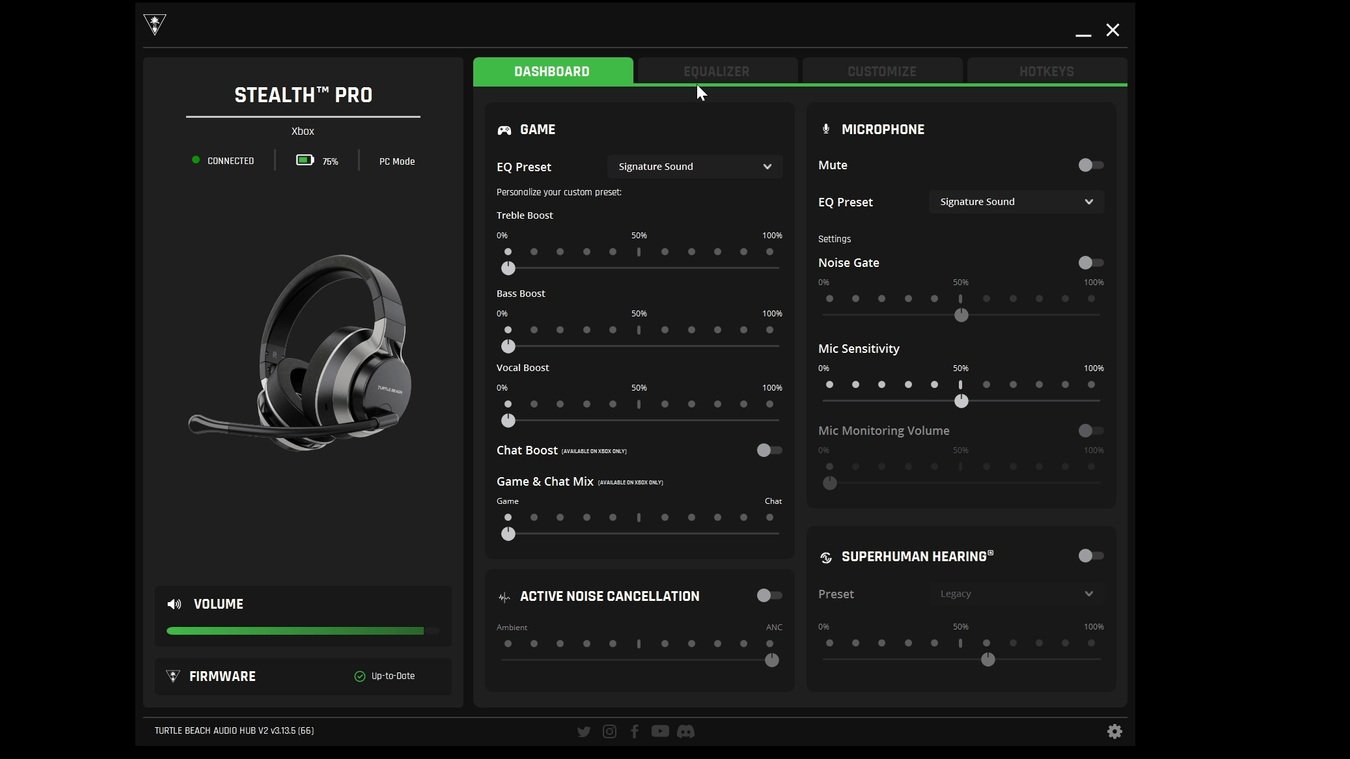Open the Hotkeys tab
Screen dimensions: 1350x759
pyautogui.click(x=1047, y=71)
